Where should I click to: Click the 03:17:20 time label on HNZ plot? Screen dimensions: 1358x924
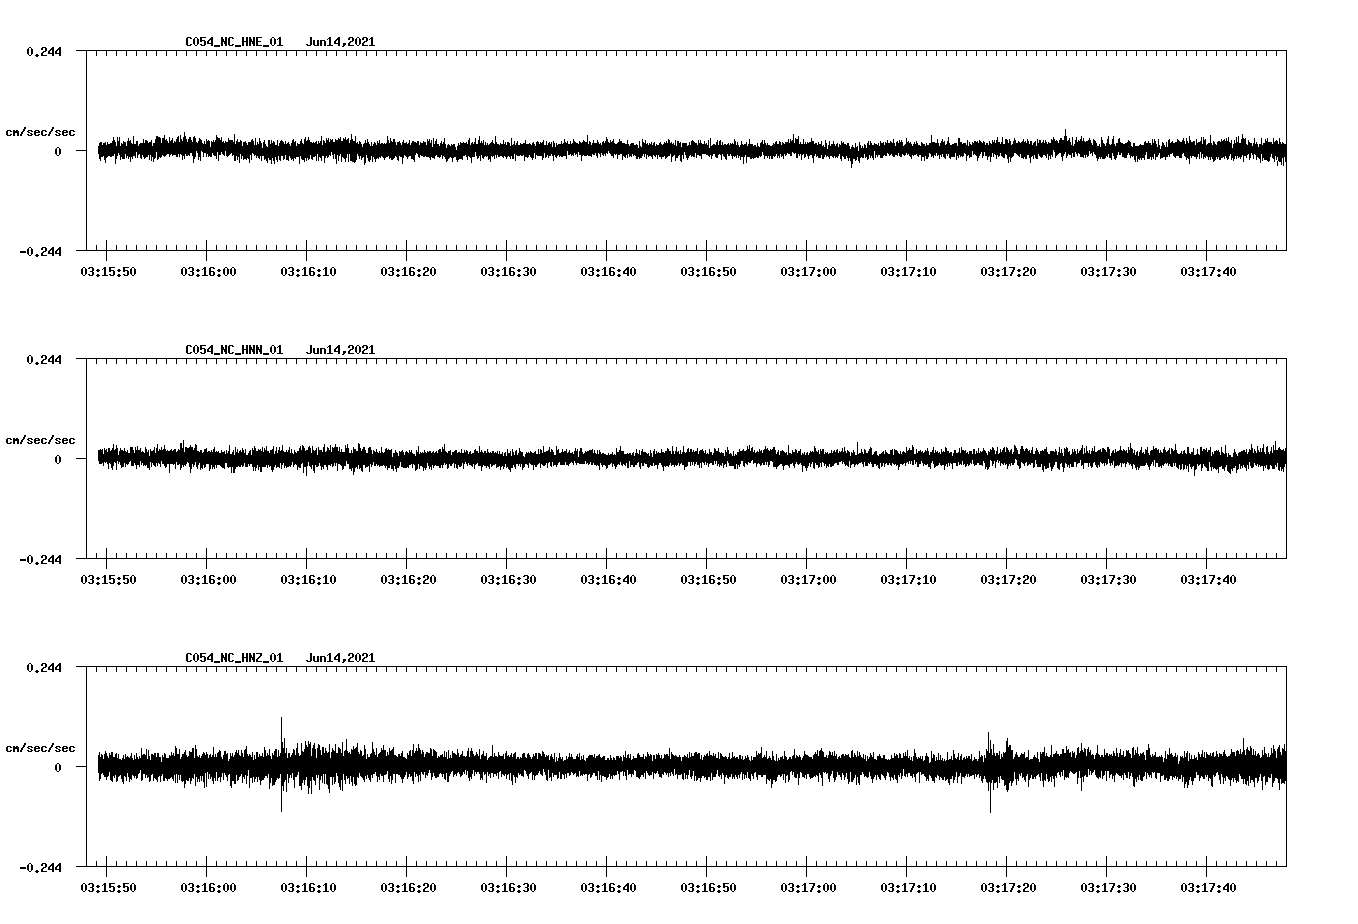pyautogui.click(x=1008, y=888)
